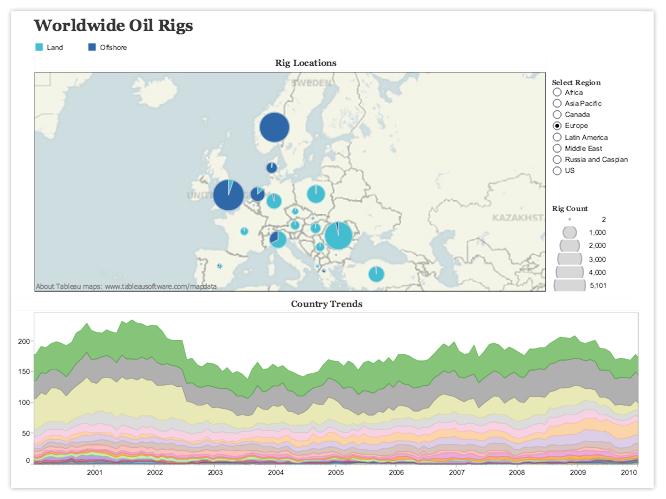Click the large Norway offshore pie marker
The height and width of the screenshot is (499, 666).
coord(274,128)
